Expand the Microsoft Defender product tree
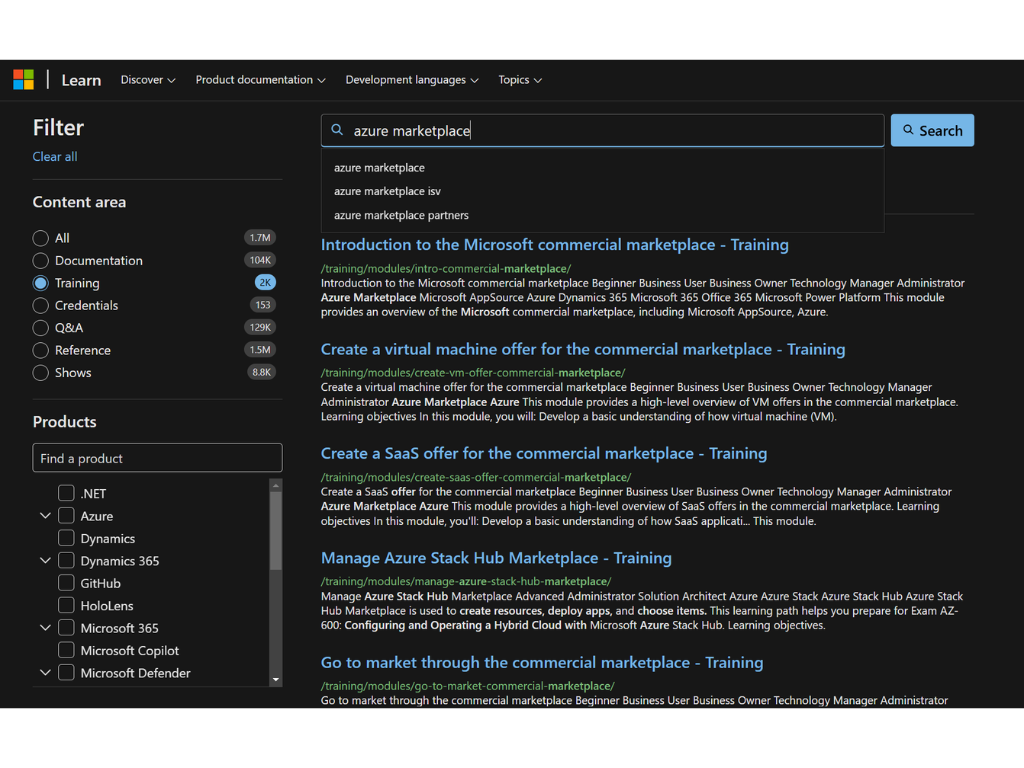 pyautogui.click(x=45, y=673)
